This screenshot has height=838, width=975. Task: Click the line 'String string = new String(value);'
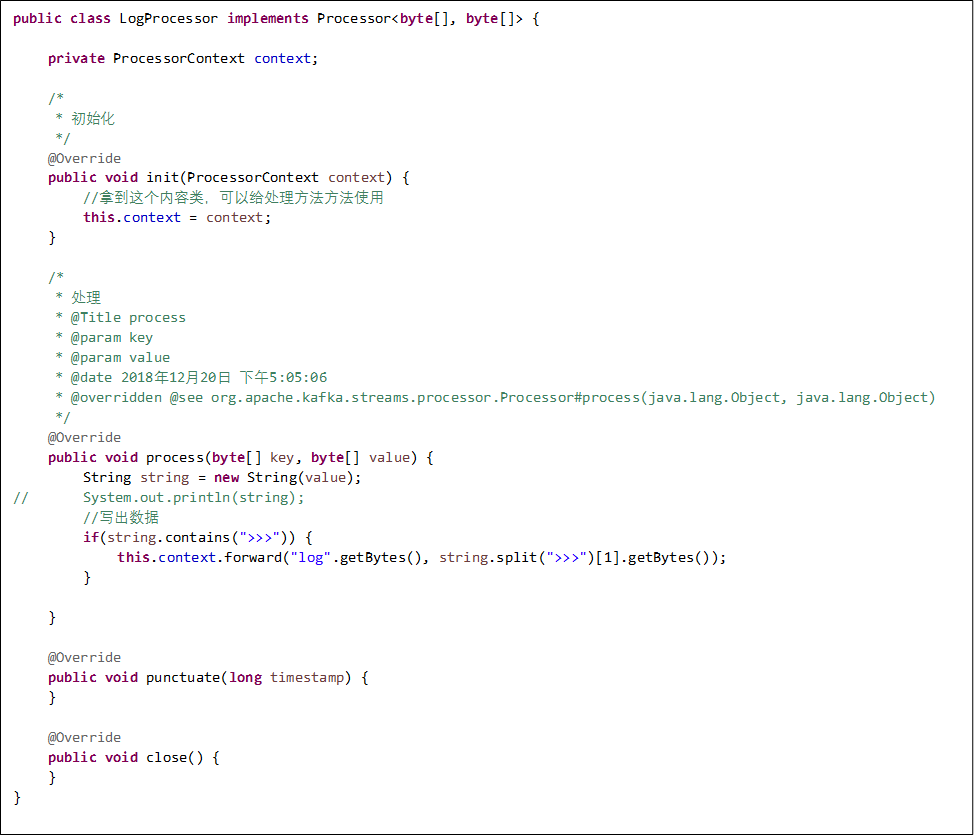tap(222, 477)
